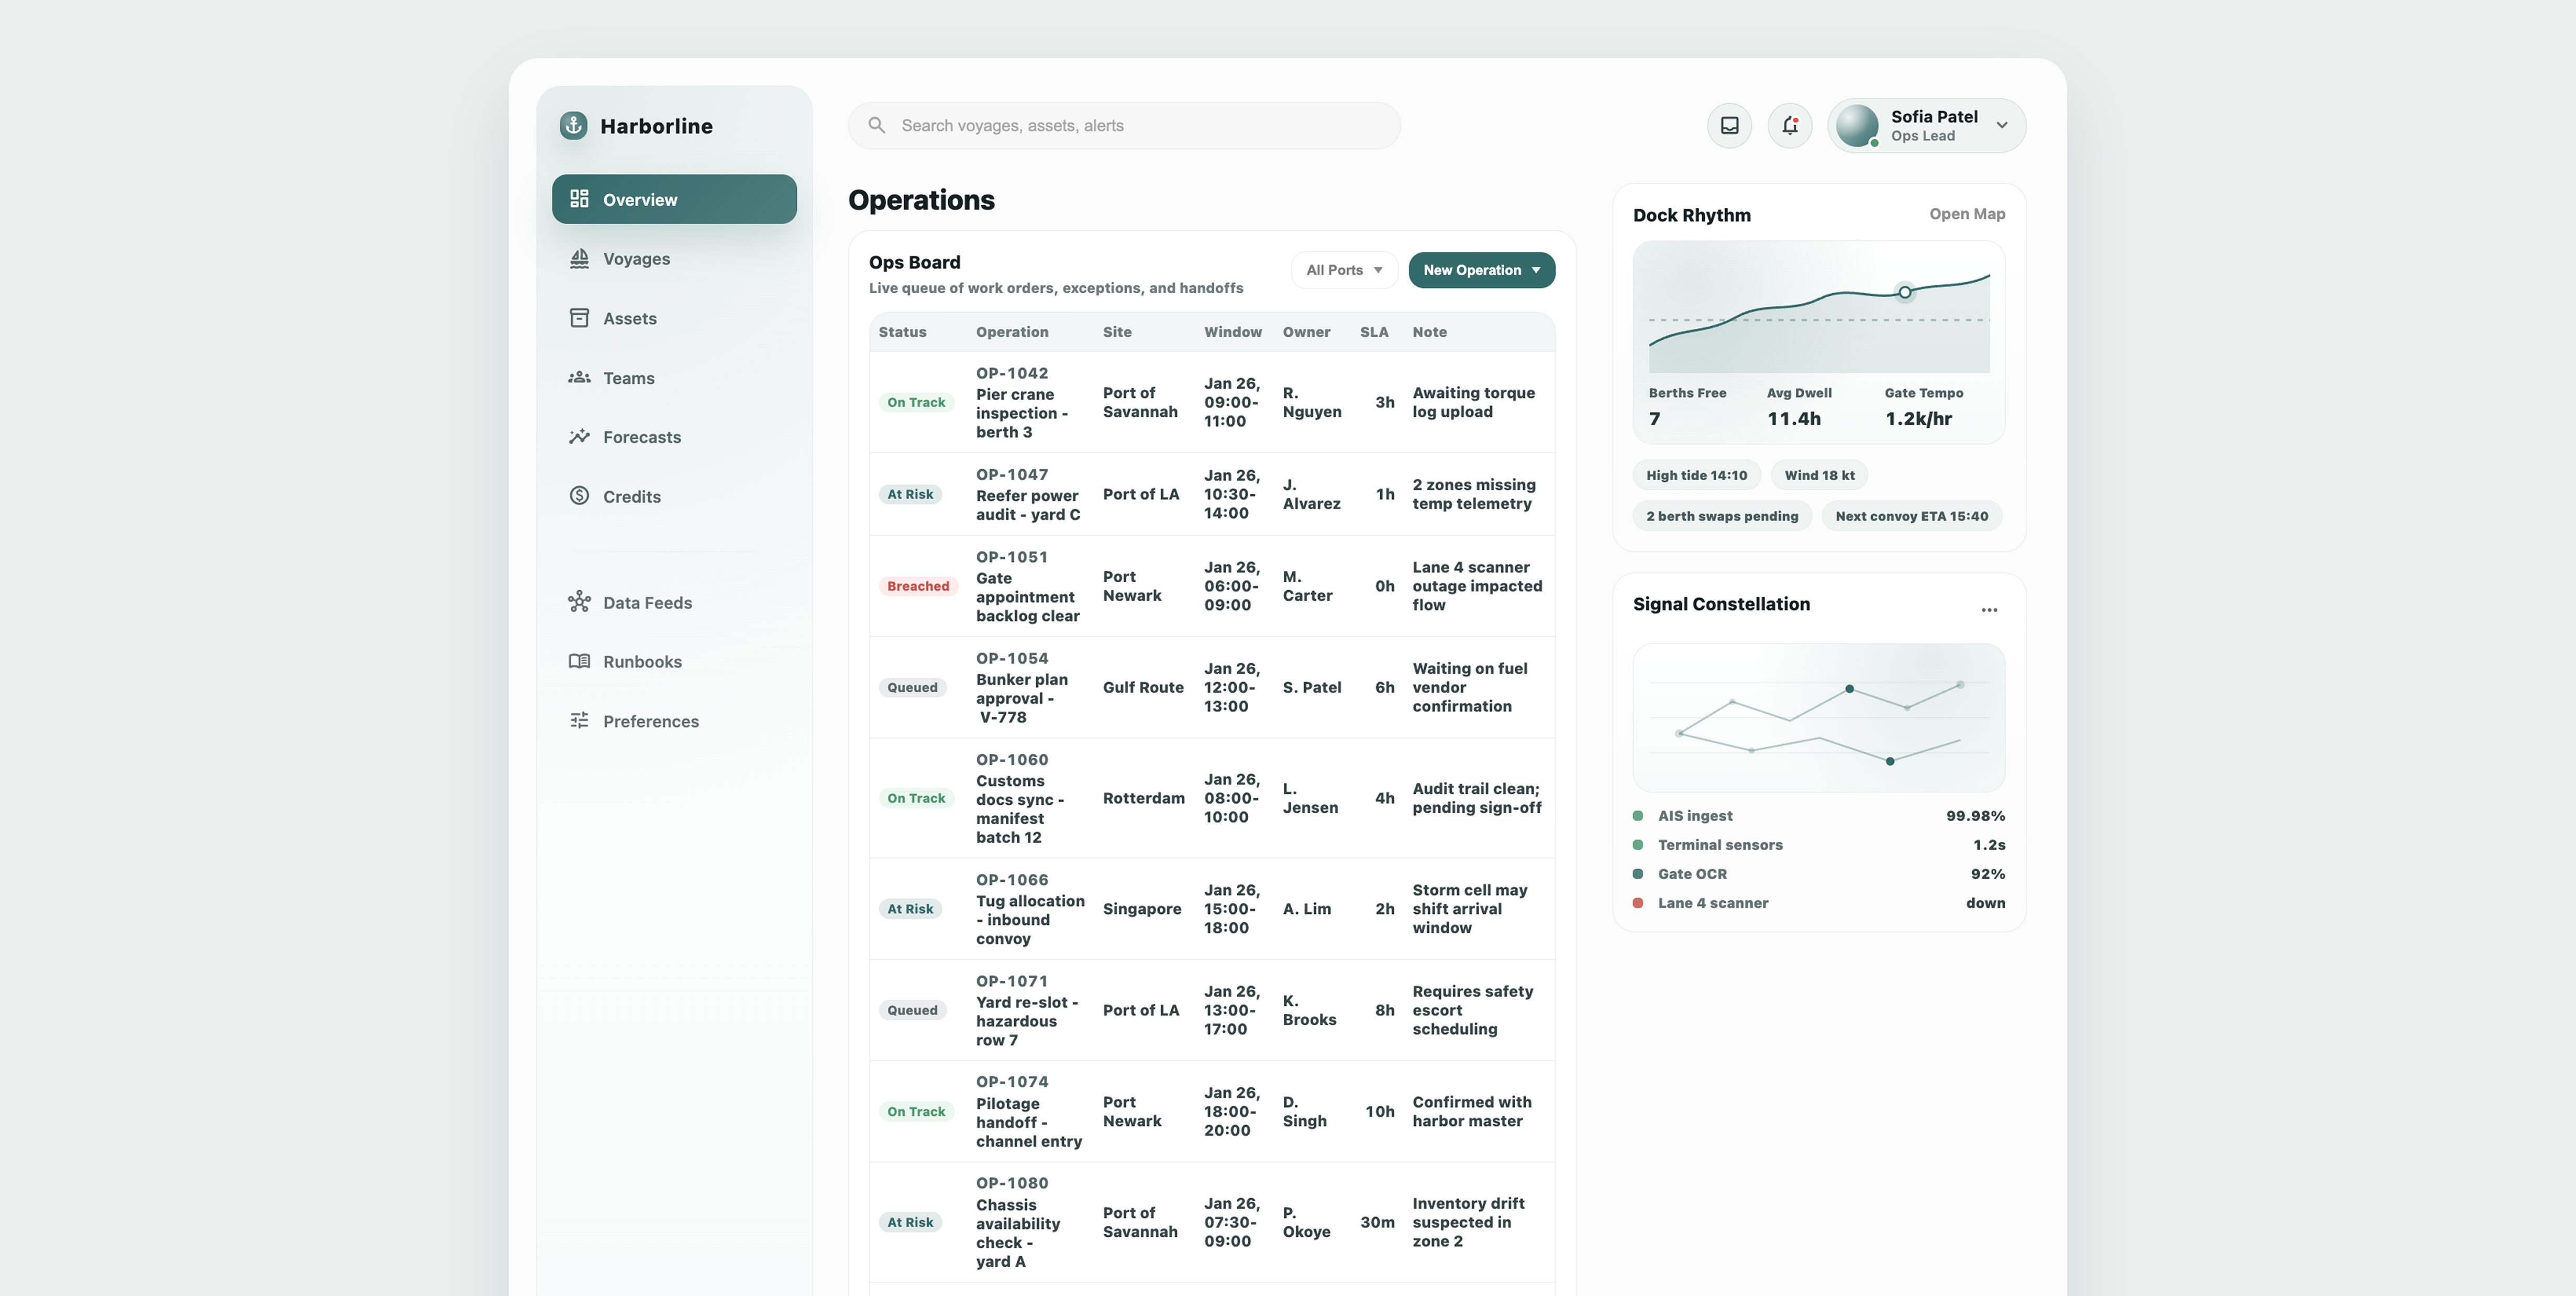Image resolution: width=2576 pixels, height=1296 pixels.
Task: Click the Runbooks open-book icon
Action: click(x=579, y=662)
